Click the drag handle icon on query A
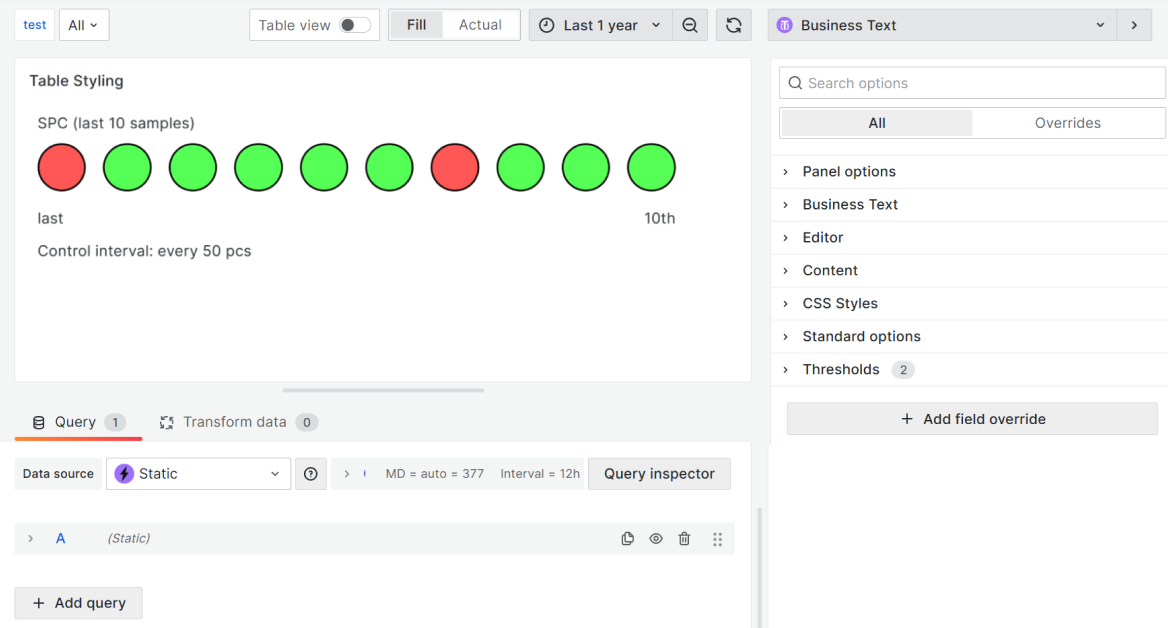Image resolution: width=1168 pixels, height=628 pixels. 717,539
